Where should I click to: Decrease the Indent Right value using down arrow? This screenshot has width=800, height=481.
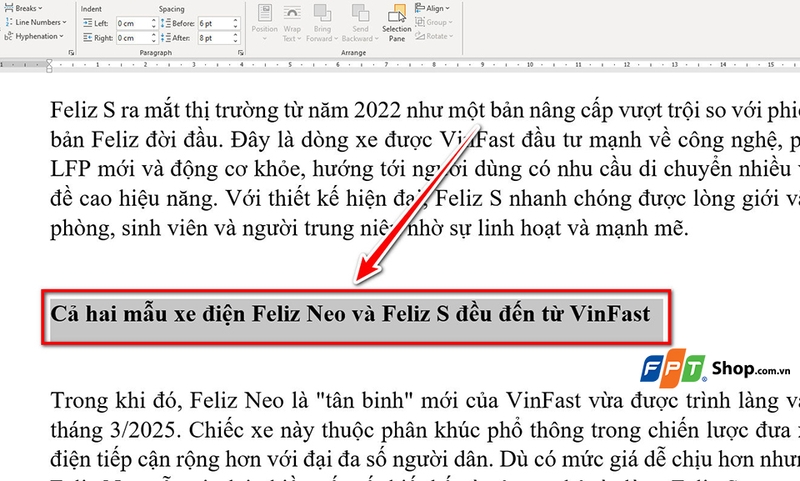point(154,41)
